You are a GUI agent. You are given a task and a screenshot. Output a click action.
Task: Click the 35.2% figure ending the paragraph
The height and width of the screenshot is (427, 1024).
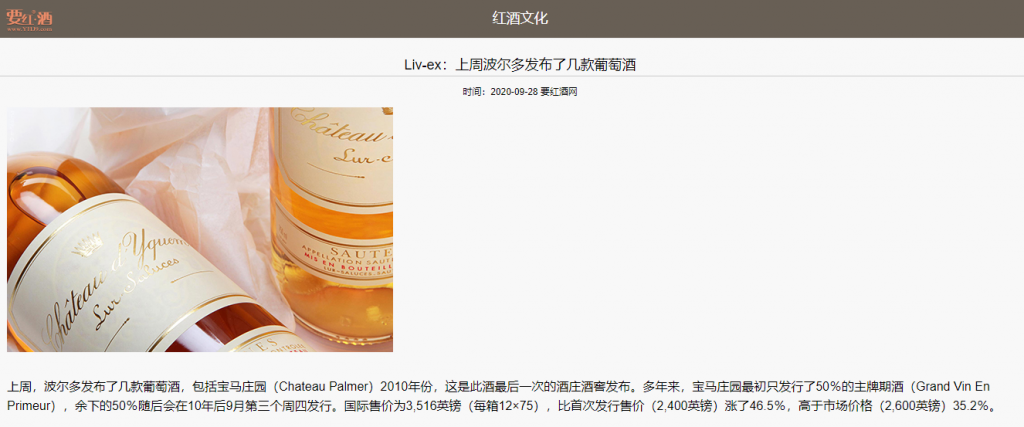tap(970, 406)
